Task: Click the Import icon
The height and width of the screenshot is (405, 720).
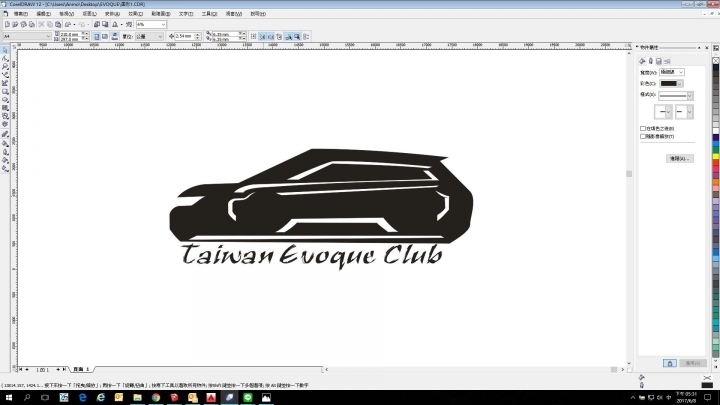Action: pyautogui.click(x=97, y=24)
